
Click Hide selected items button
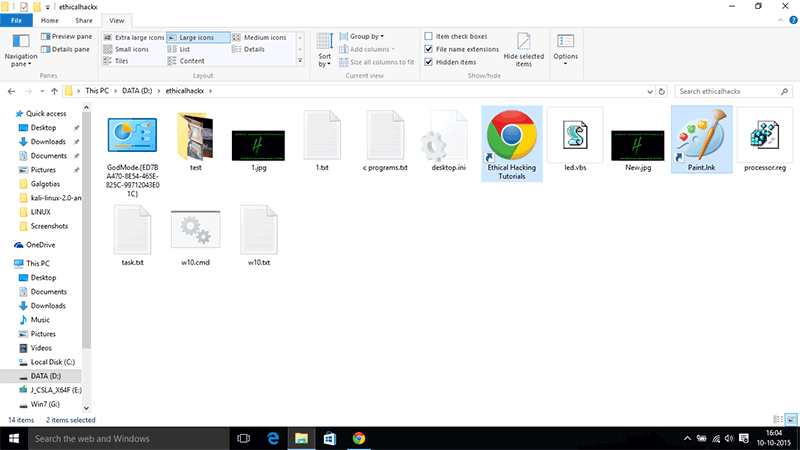click(x=524, y=48)
